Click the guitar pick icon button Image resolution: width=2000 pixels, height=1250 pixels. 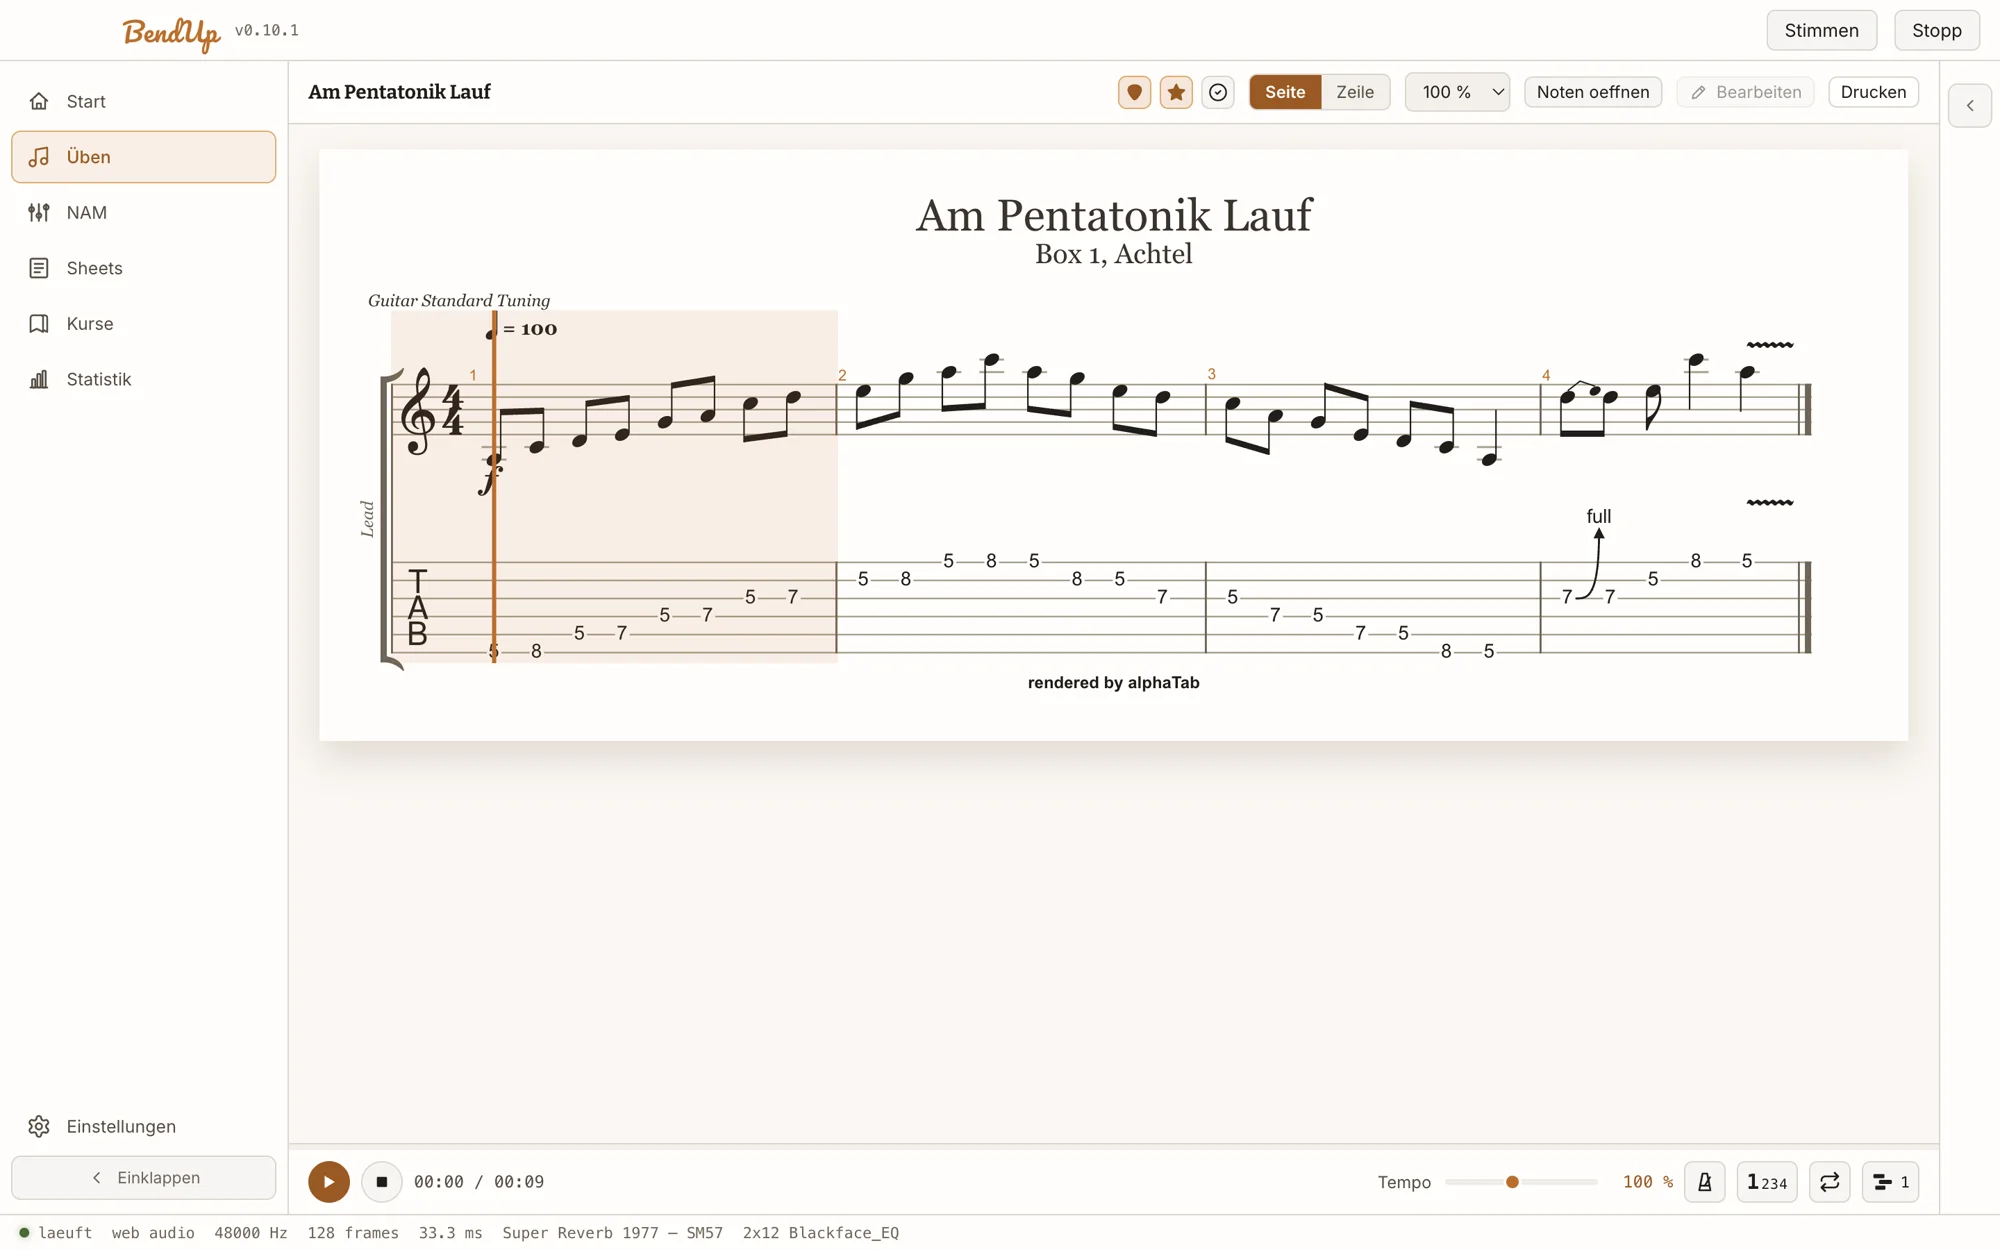(1134, 92)
